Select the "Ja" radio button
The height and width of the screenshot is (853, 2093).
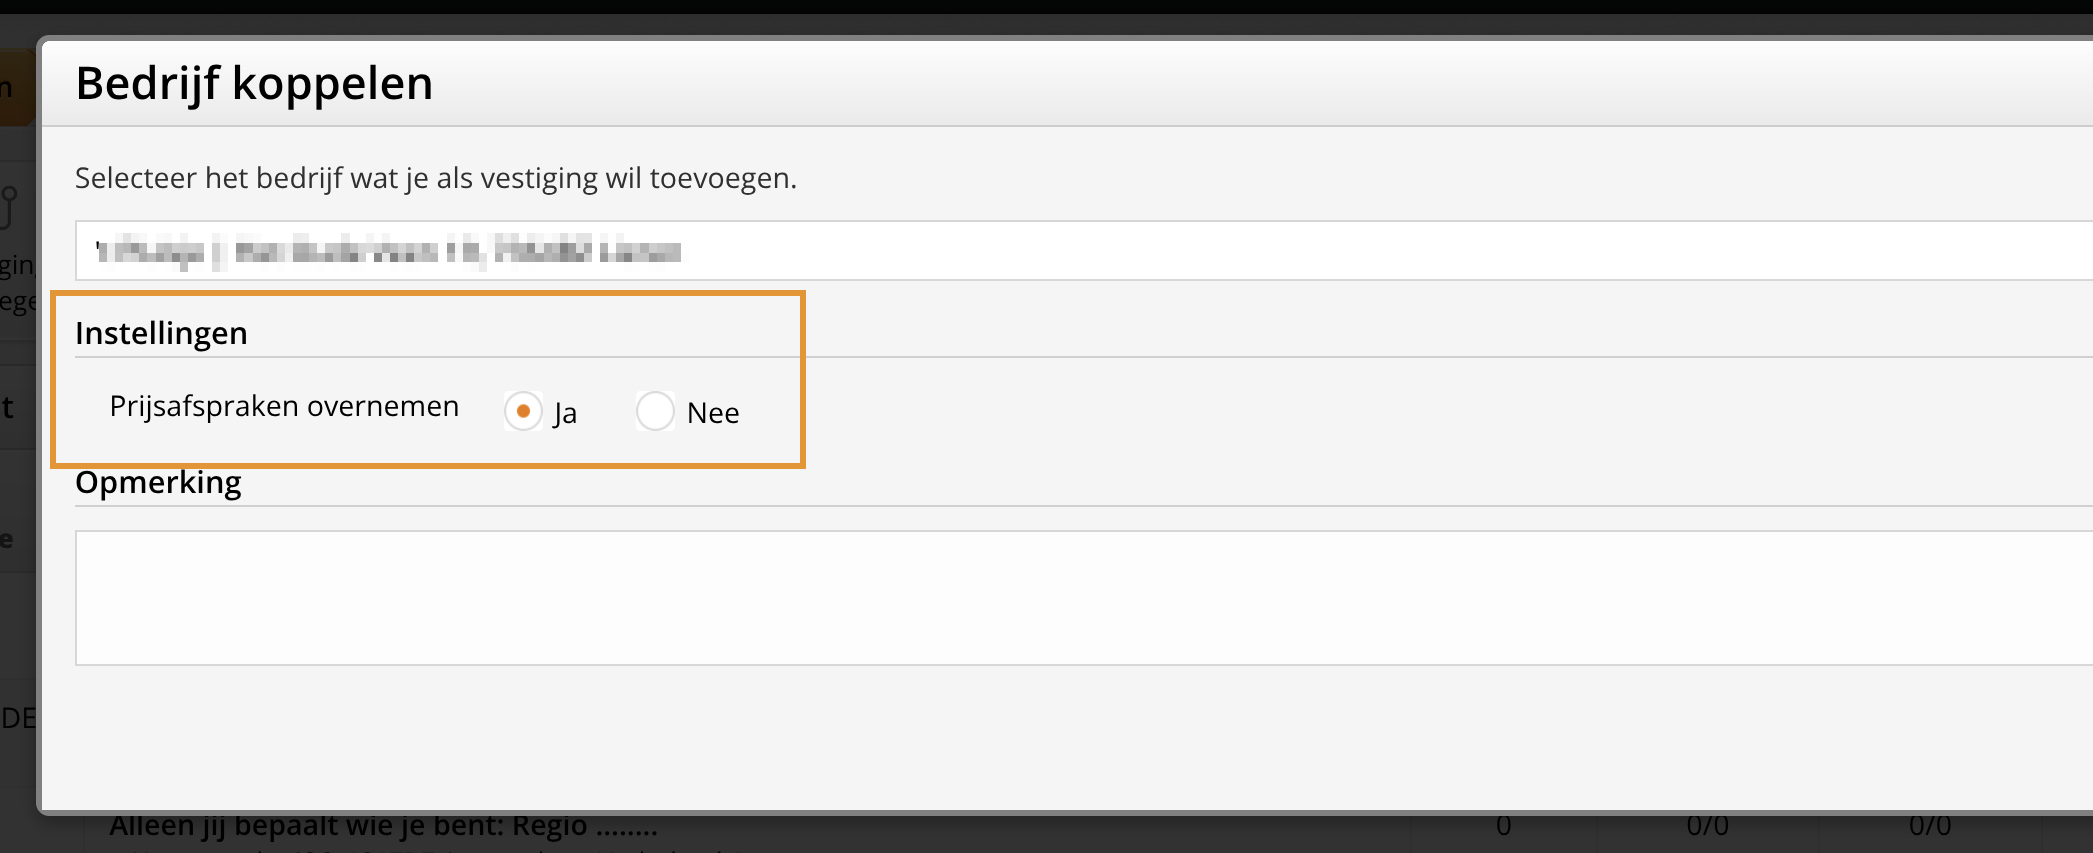(x=523, y=411)
